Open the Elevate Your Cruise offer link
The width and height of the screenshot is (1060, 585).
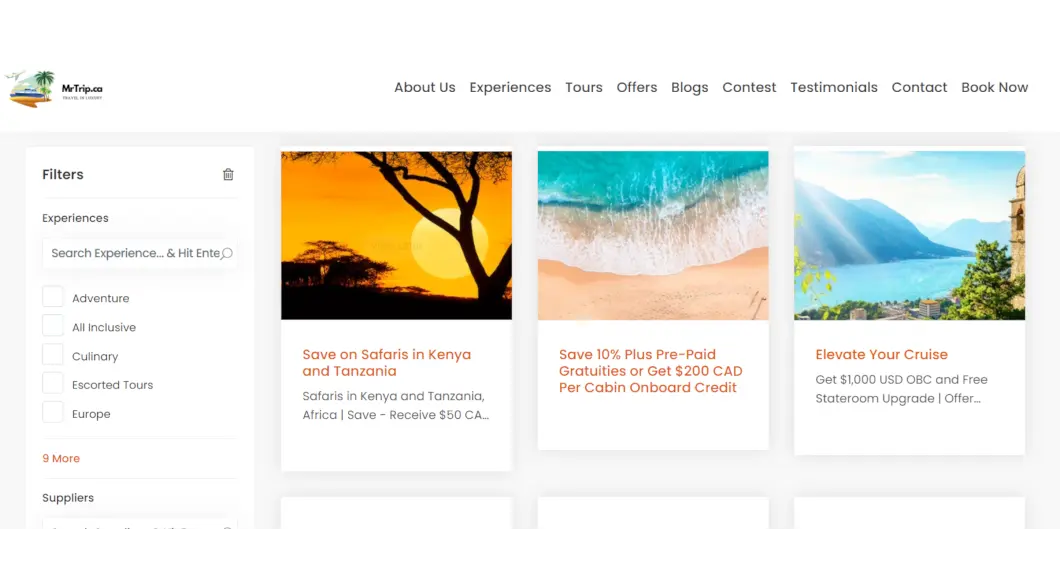tap(881, 354)
